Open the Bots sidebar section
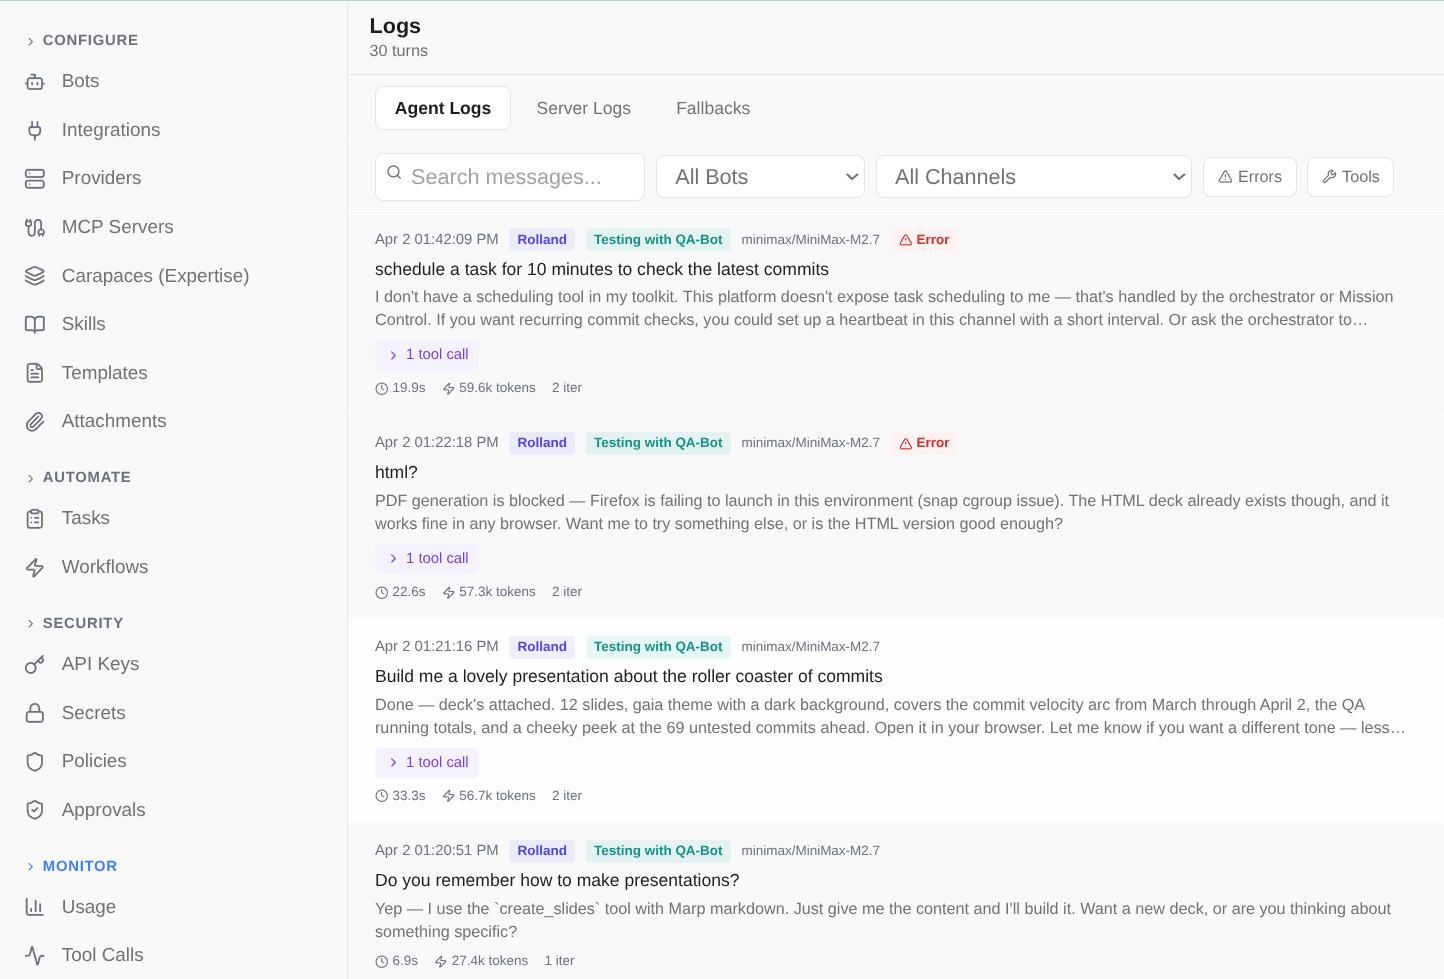The image size is (1444, 979). point(80,81)
